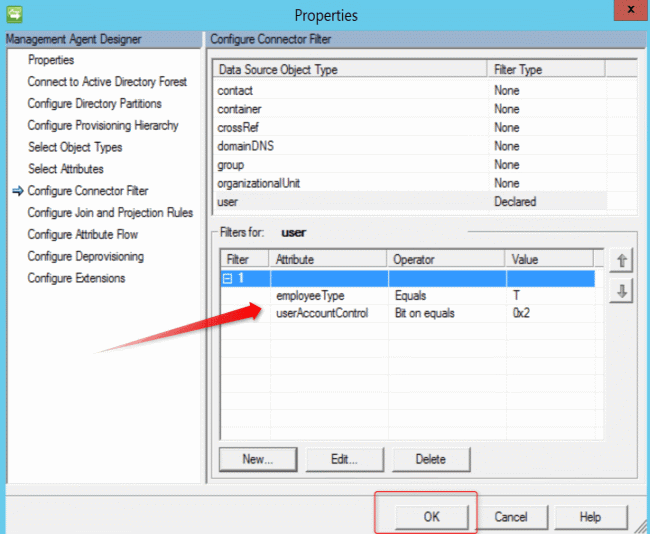Open Configure Directory Partitions page

point(95,104)
